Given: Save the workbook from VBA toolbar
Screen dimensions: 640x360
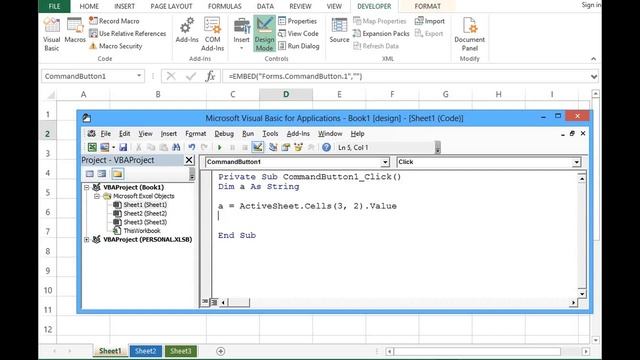Looking at the screenshot, I should (x=123, y=147).
